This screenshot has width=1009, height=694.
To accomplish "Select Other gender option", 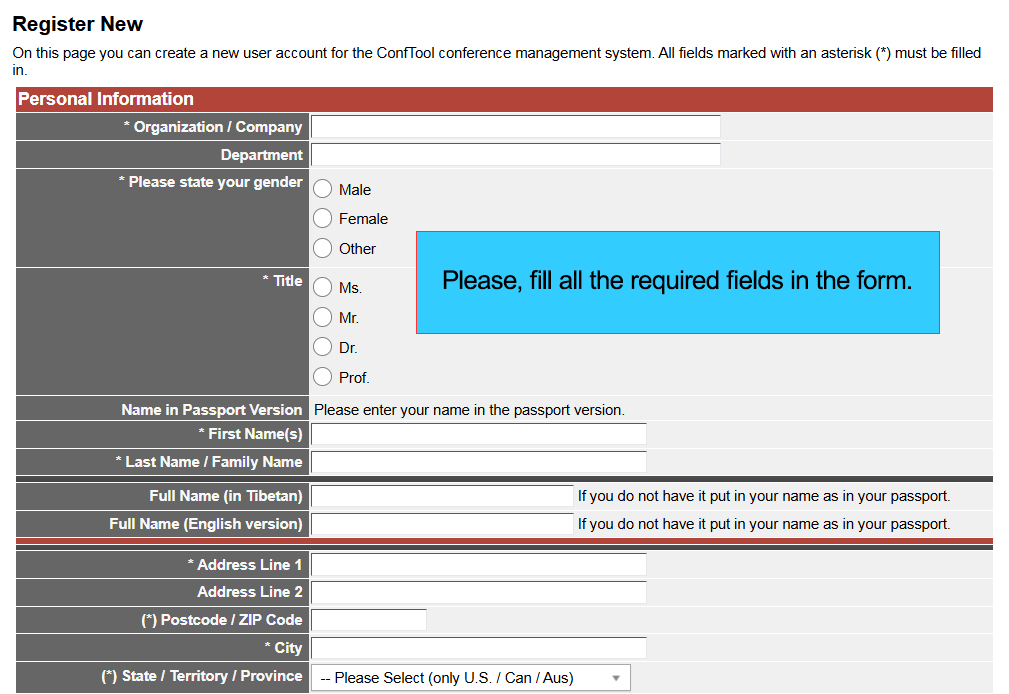I will pos(323,248).
